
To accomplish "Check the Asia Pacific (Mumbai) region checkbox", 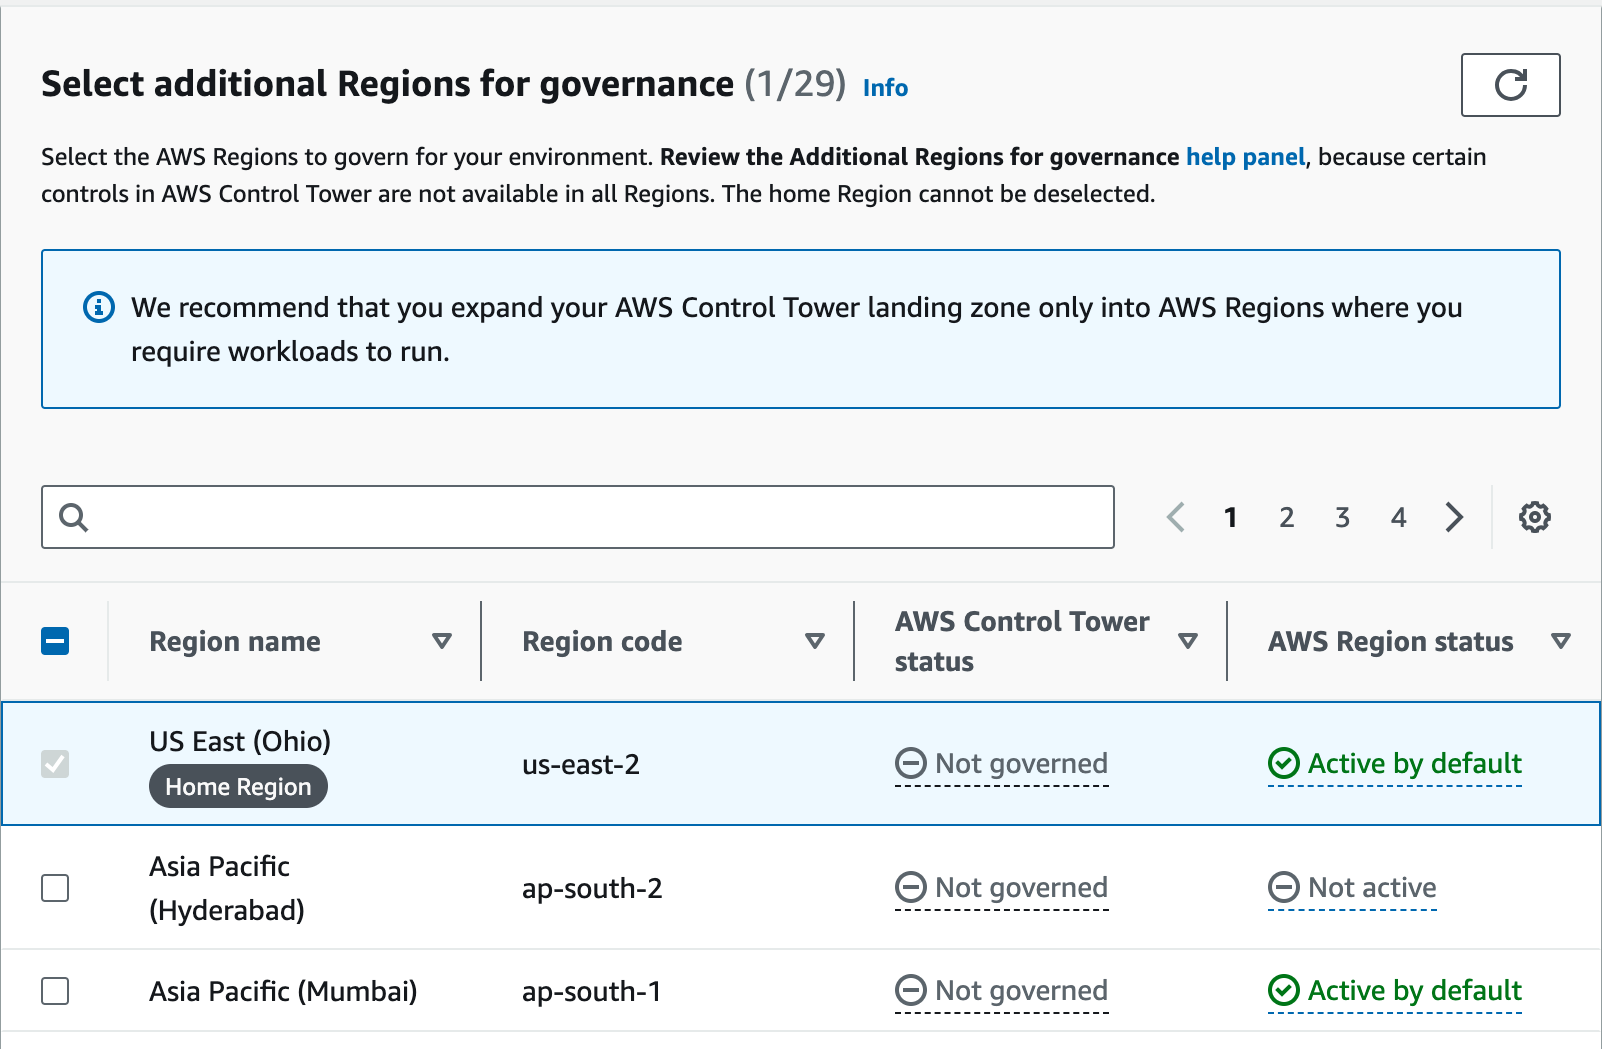I will point(56,991).
